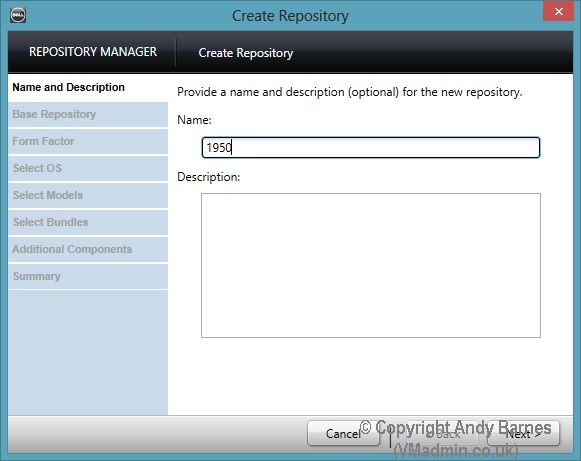Image resolution: width=581 pixels, height=461 pixels.
Task: Open the Additional Components step
Action: pyautogui.click(x=88, y=249)
